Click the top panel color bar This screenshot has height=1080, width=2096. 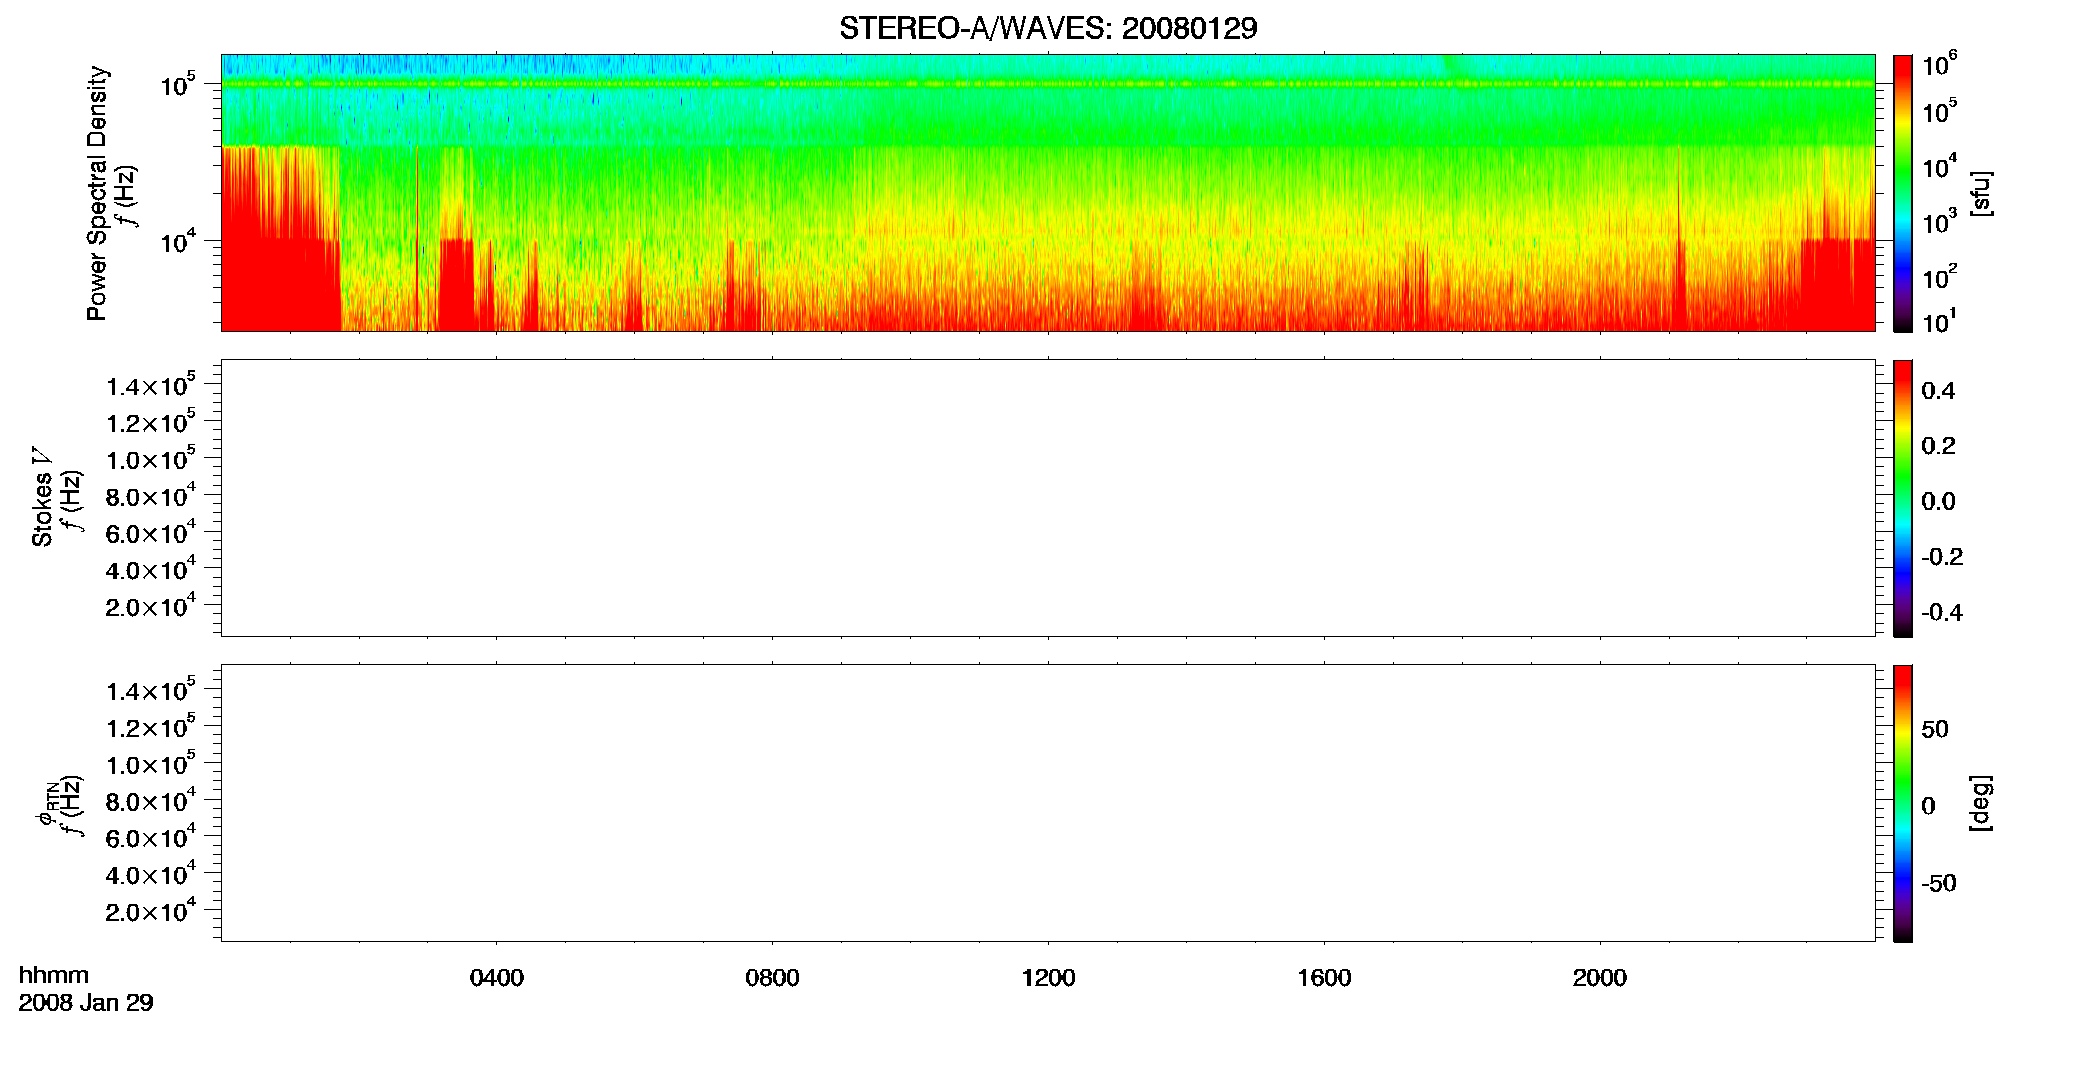[x=1902, y=193]
